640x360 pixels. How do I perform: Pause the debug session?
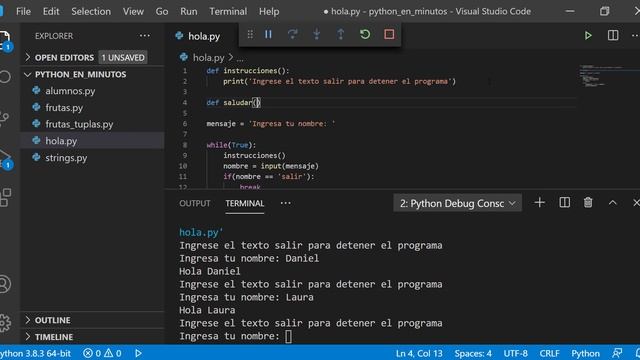pos(268,34)
